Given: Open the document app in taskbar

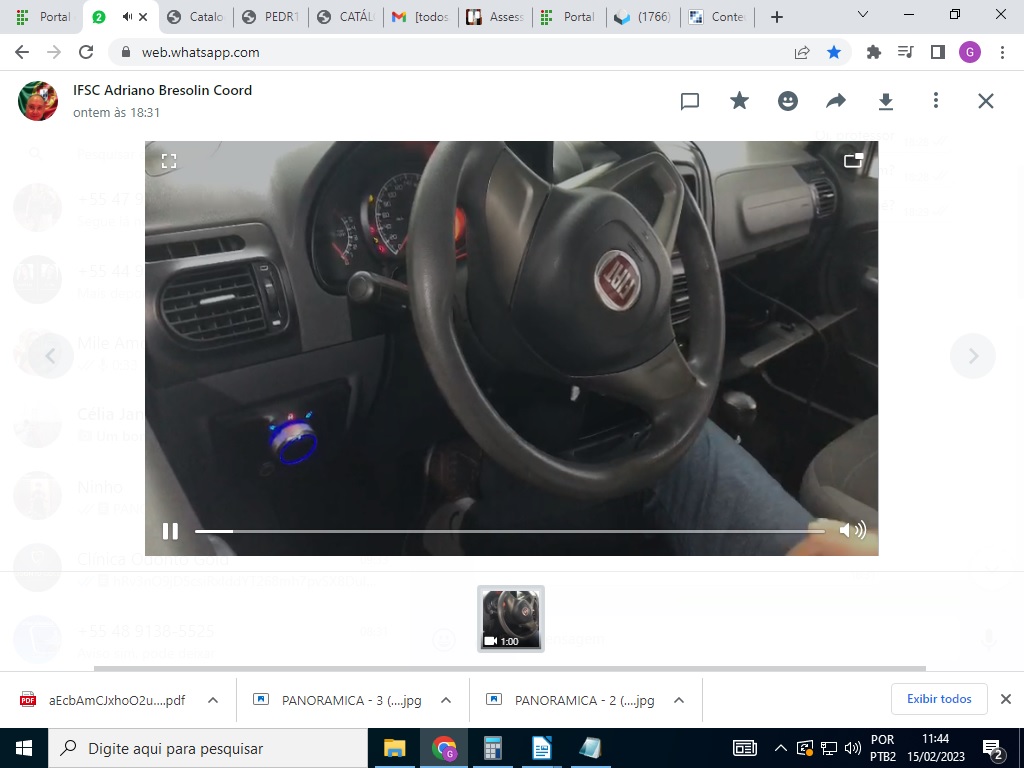Looking at the screenshot, I should pos(541,748).
